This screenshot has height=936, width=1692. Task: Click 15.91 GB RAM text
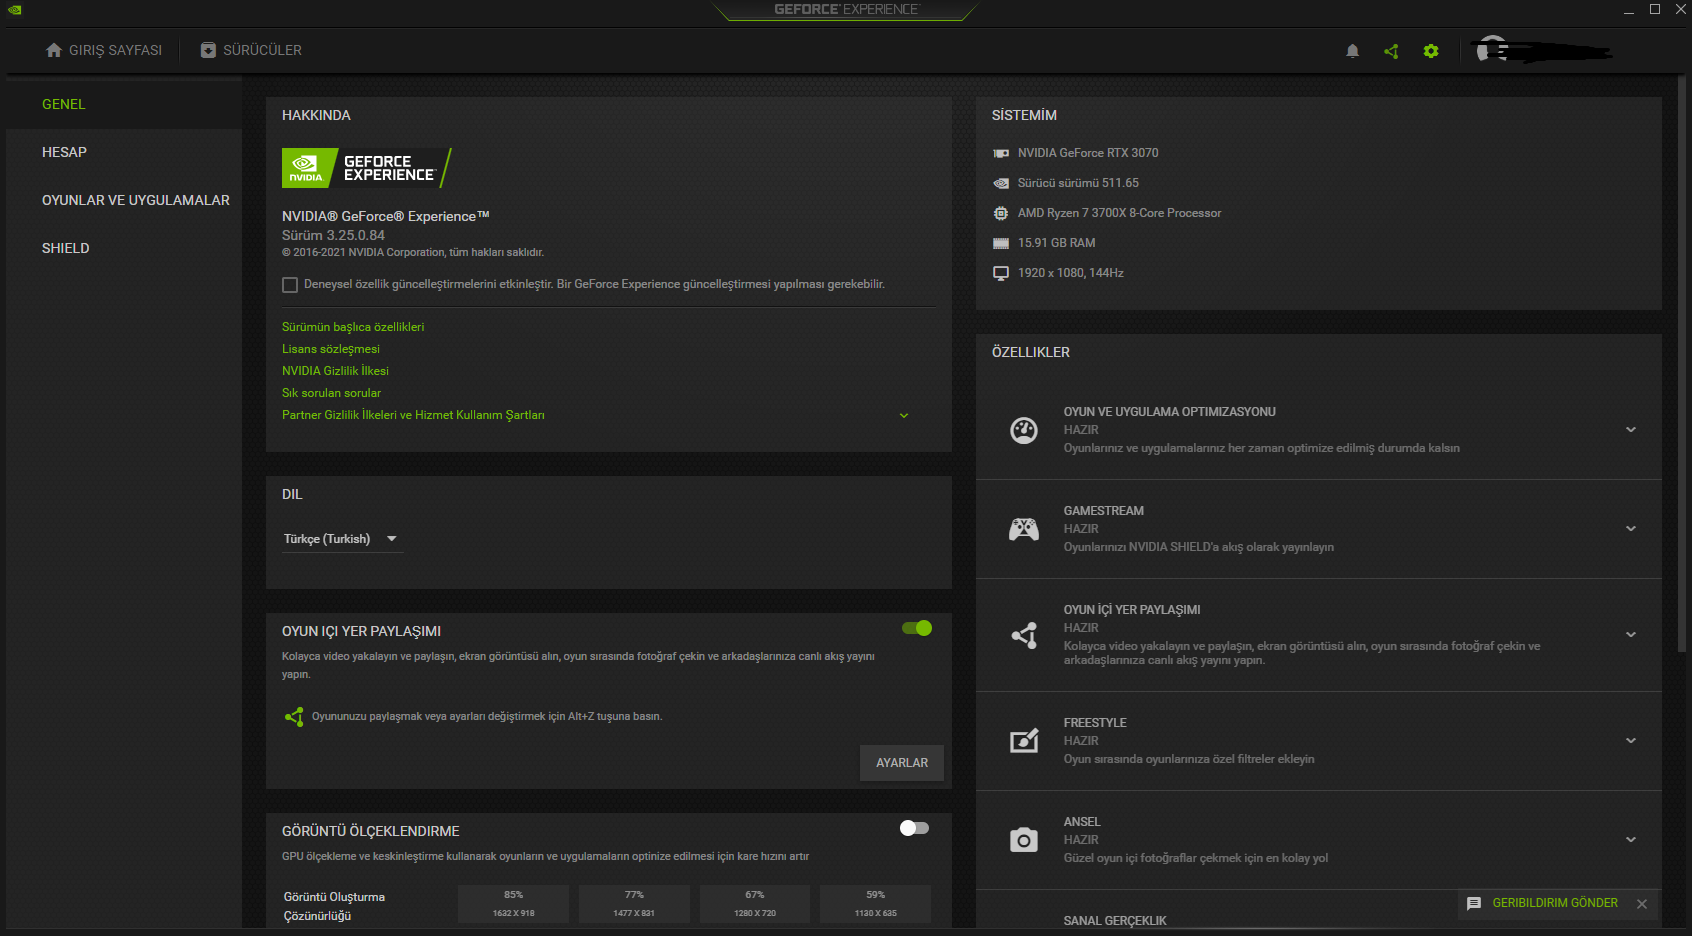pyautogui.click(x=1056, y=243)
